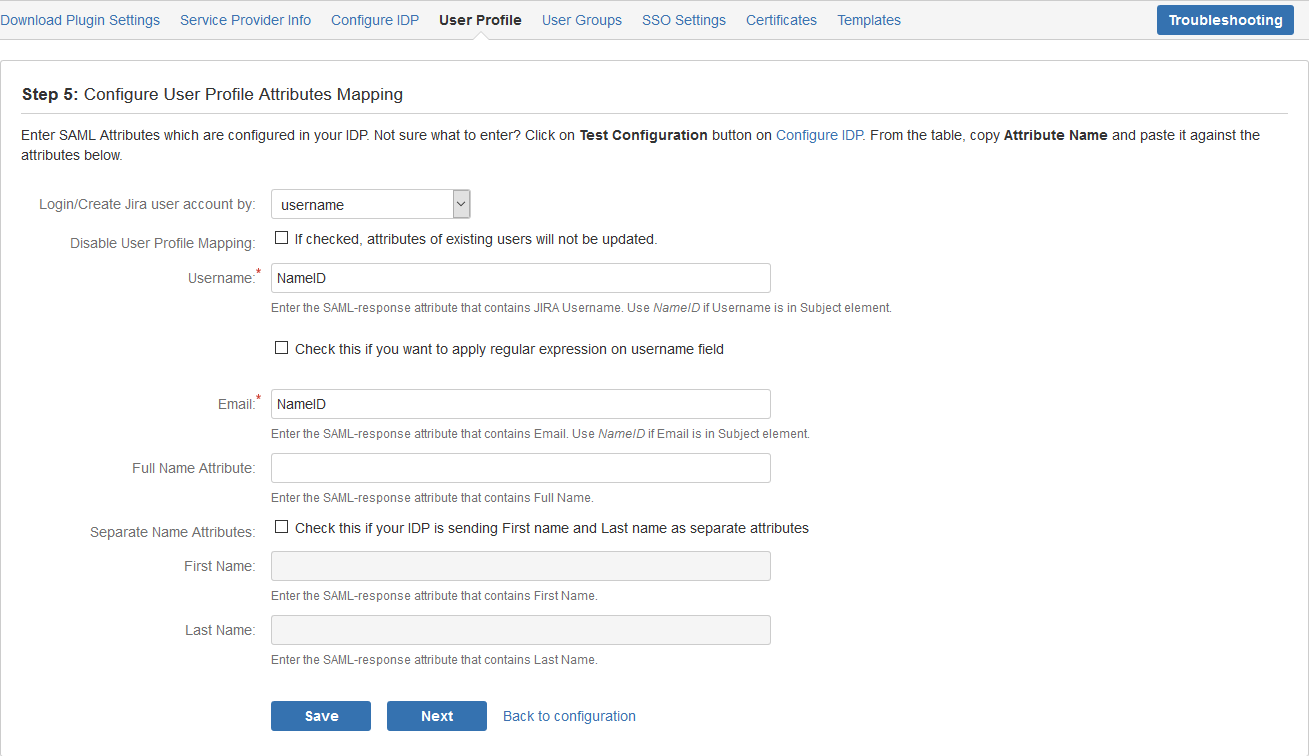Click the 'Full Name Attribute:' label
Screen dimensions: 1309x756
point(194,468)
